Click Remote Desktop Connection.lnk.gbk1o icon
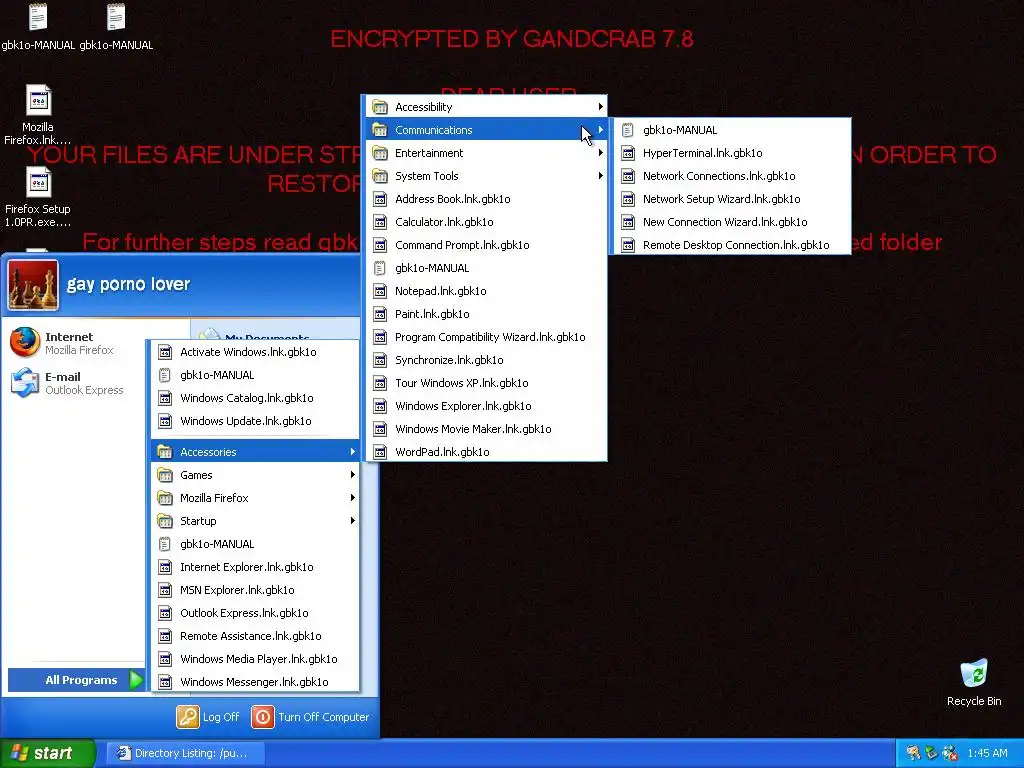 628,245
